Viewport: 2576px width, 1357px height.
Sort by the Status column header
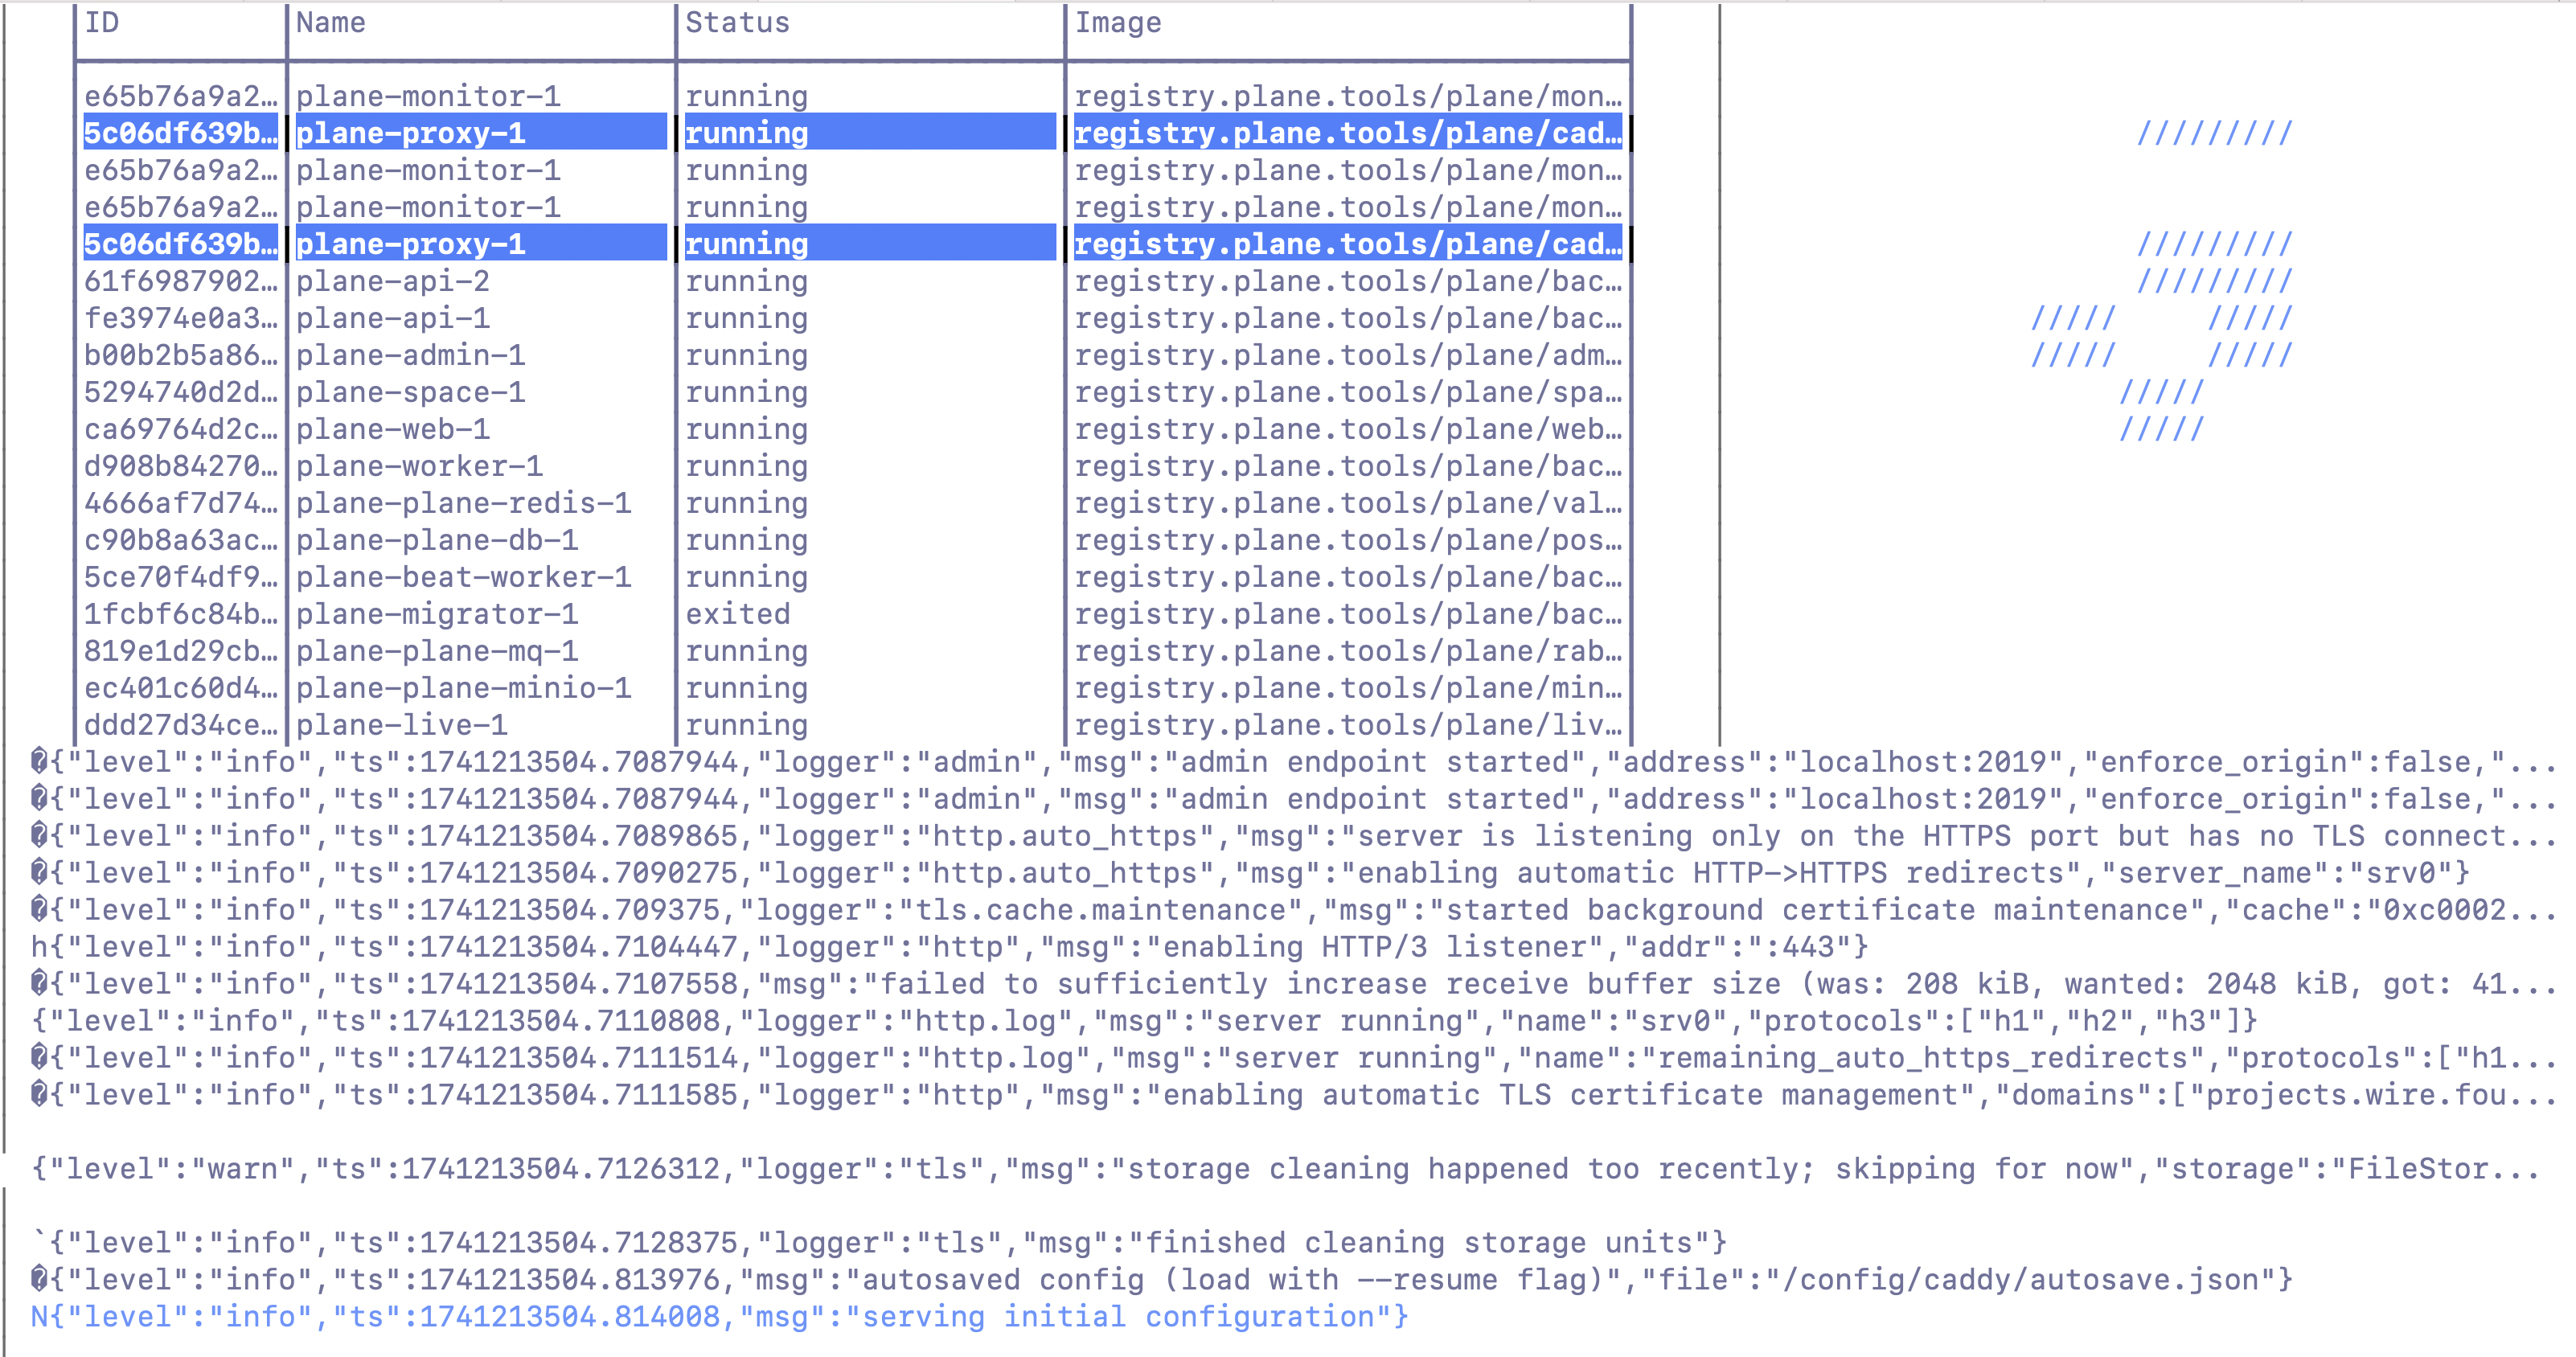(x=737, y=23)
